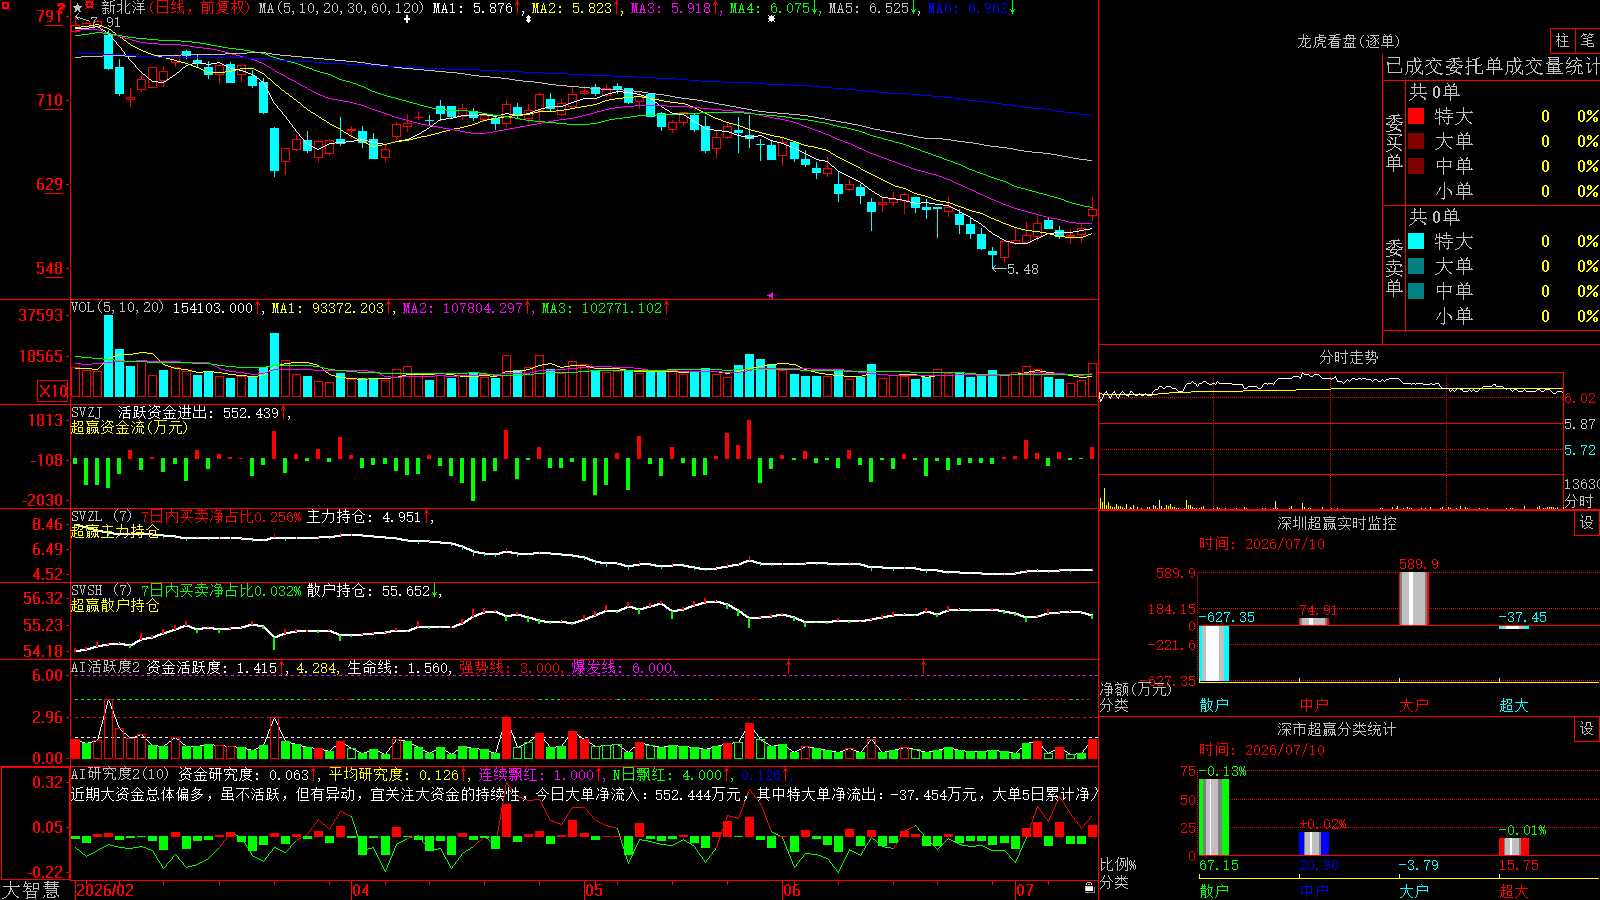Click the 委买单 section label

(1394, 142)
